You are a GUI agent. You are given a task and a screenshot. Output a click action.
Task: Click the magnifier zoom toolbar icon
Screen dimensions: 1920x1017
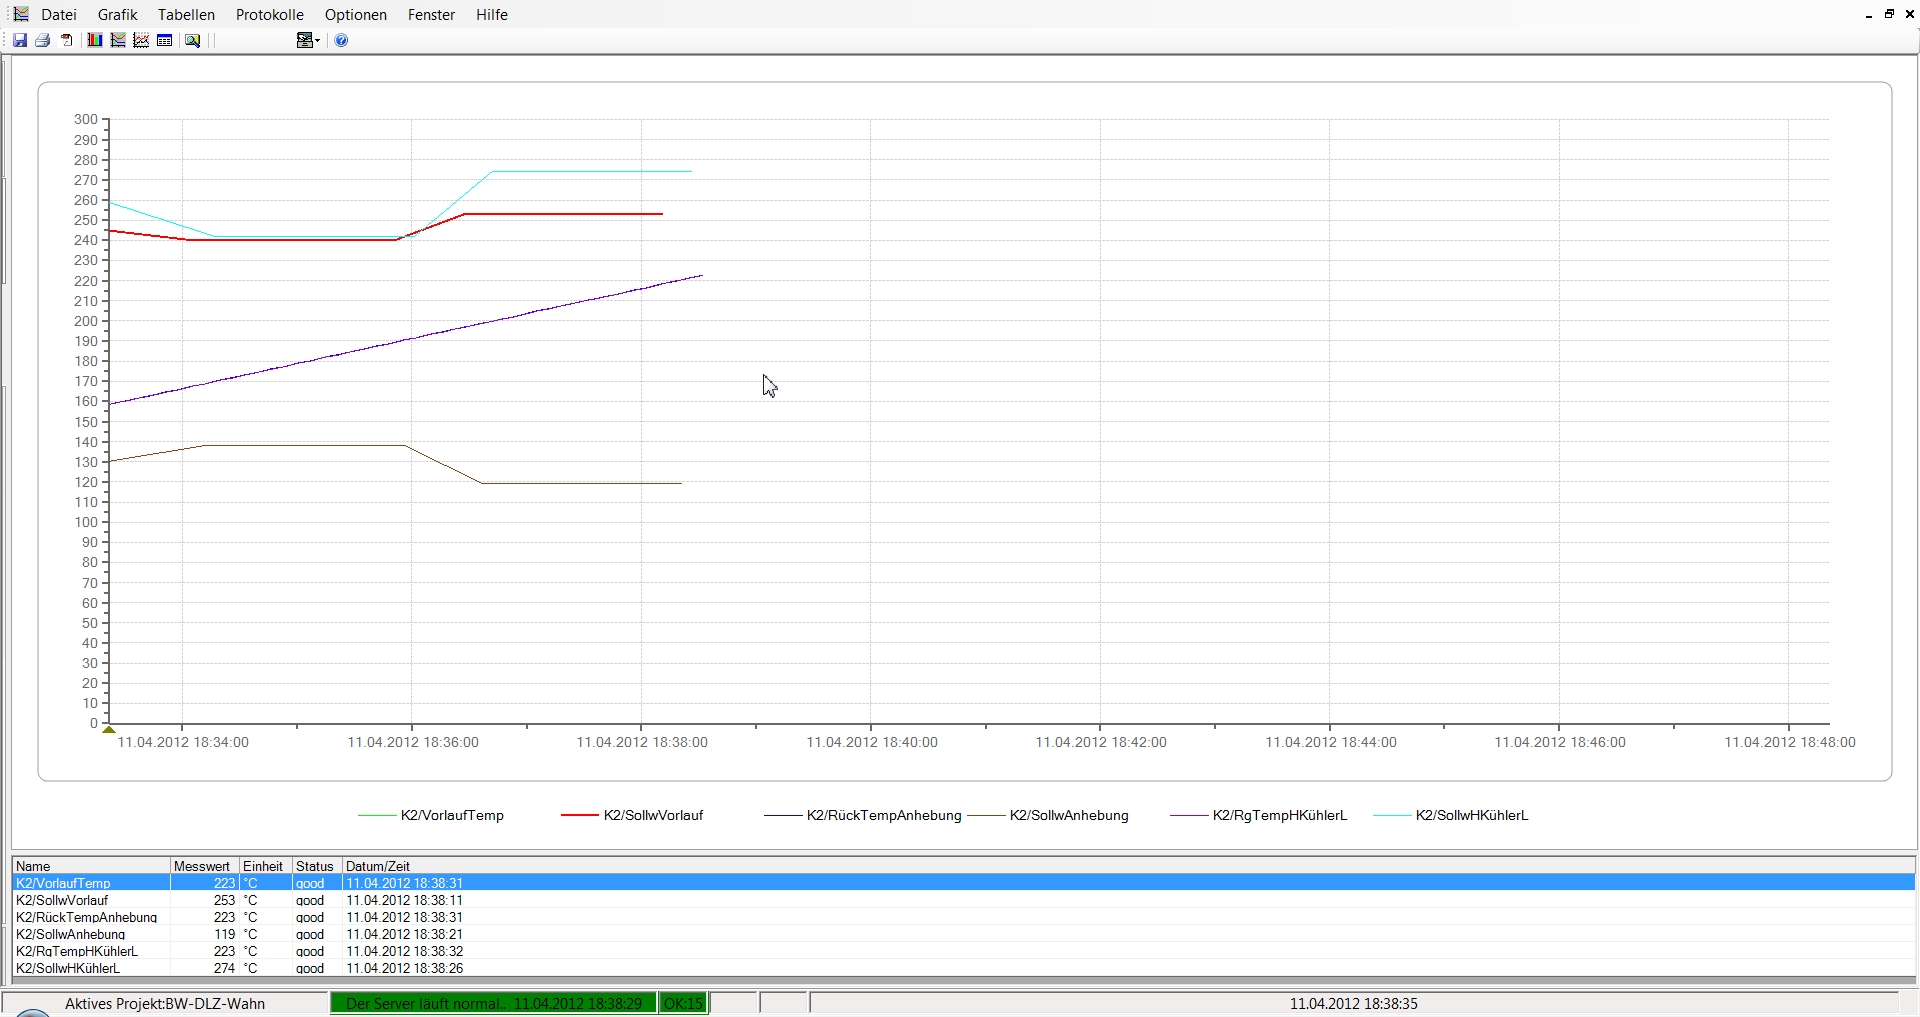click(193, 40)
